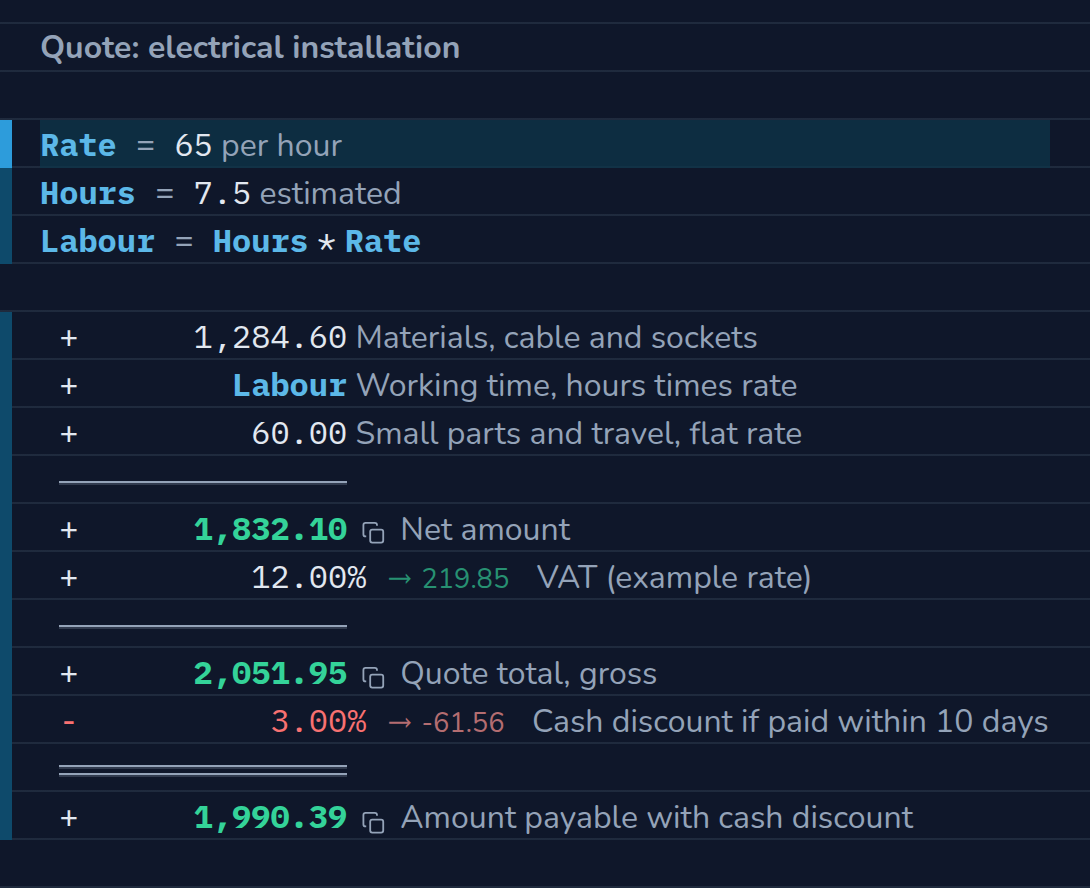Click the computed VAT value 219.85
This screenshot has height=888, width=1090.
point(465,579)
